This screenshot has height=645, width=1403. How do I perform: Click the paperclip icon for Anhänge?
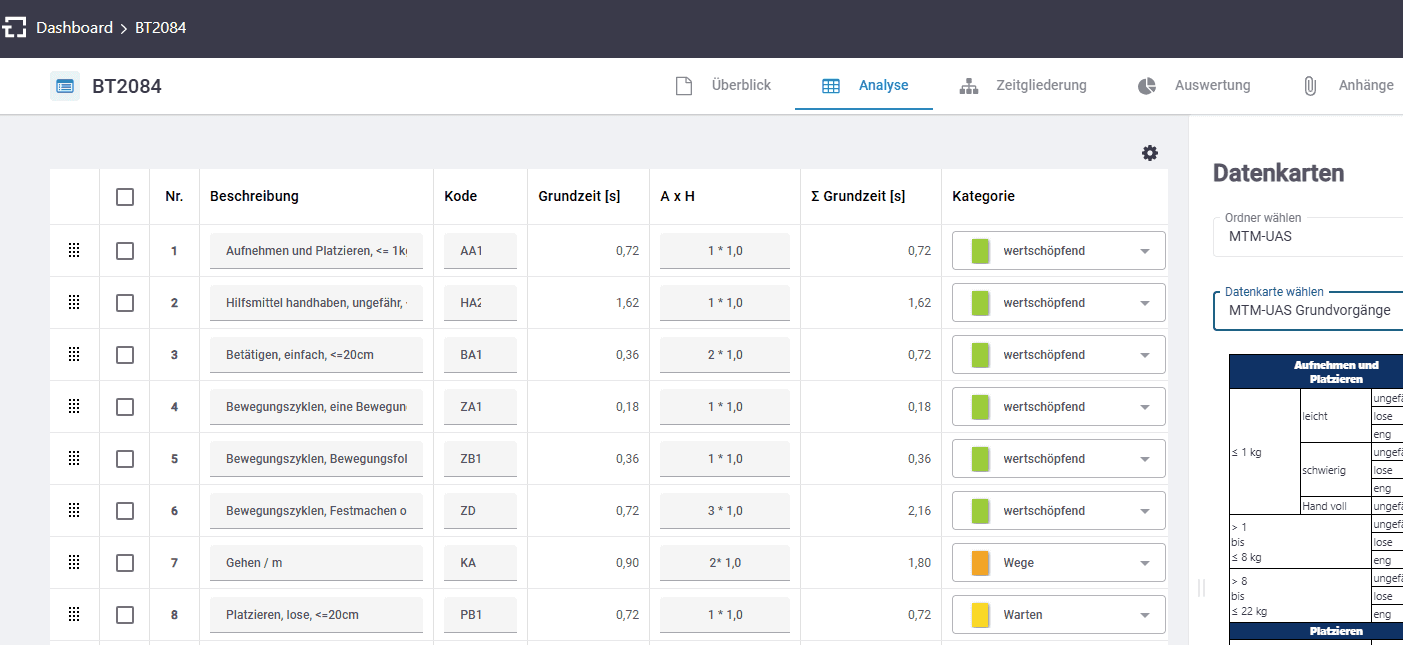pos(1309,86)
